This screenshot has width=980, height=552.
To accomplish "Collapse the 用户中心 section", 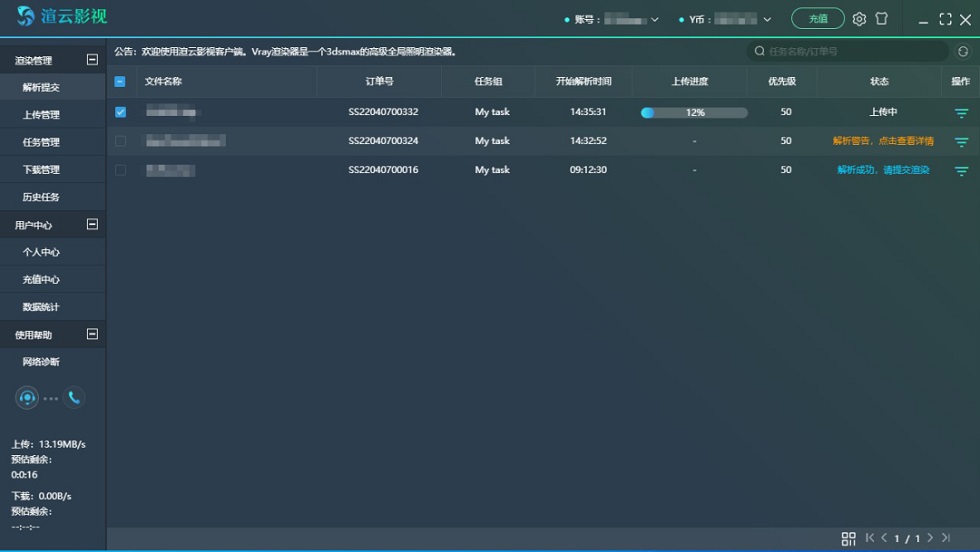I will click(93, 225).
